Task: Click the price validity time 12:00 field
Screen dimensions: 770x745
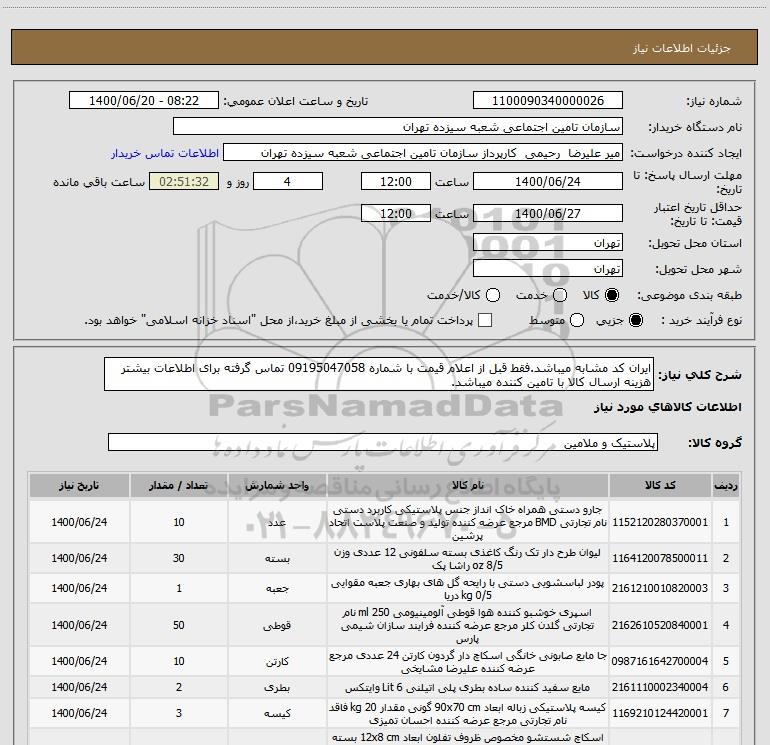Action: coord(396,214)
